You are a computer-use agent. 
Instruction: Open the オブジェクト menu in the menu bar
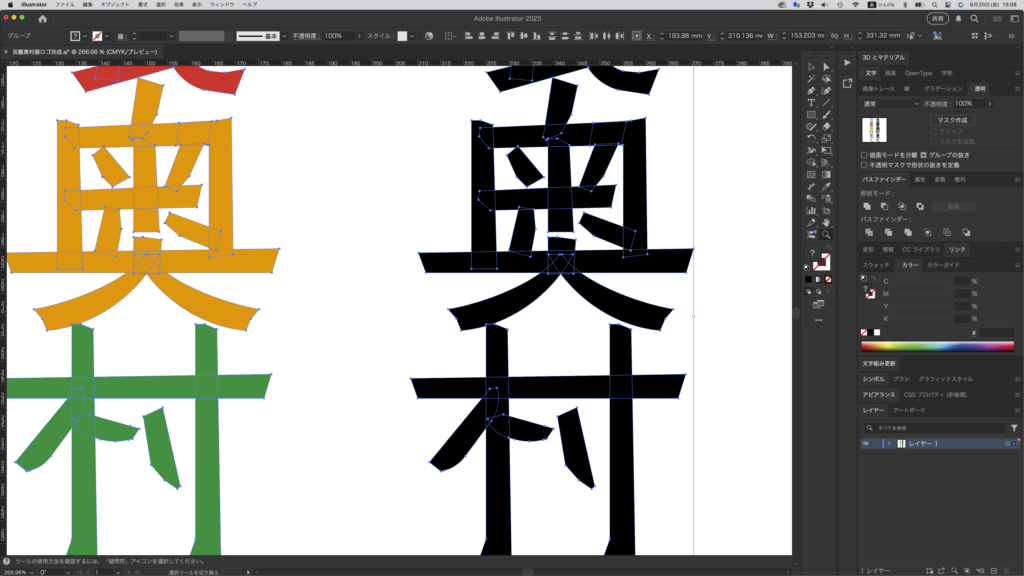(115, 5)
